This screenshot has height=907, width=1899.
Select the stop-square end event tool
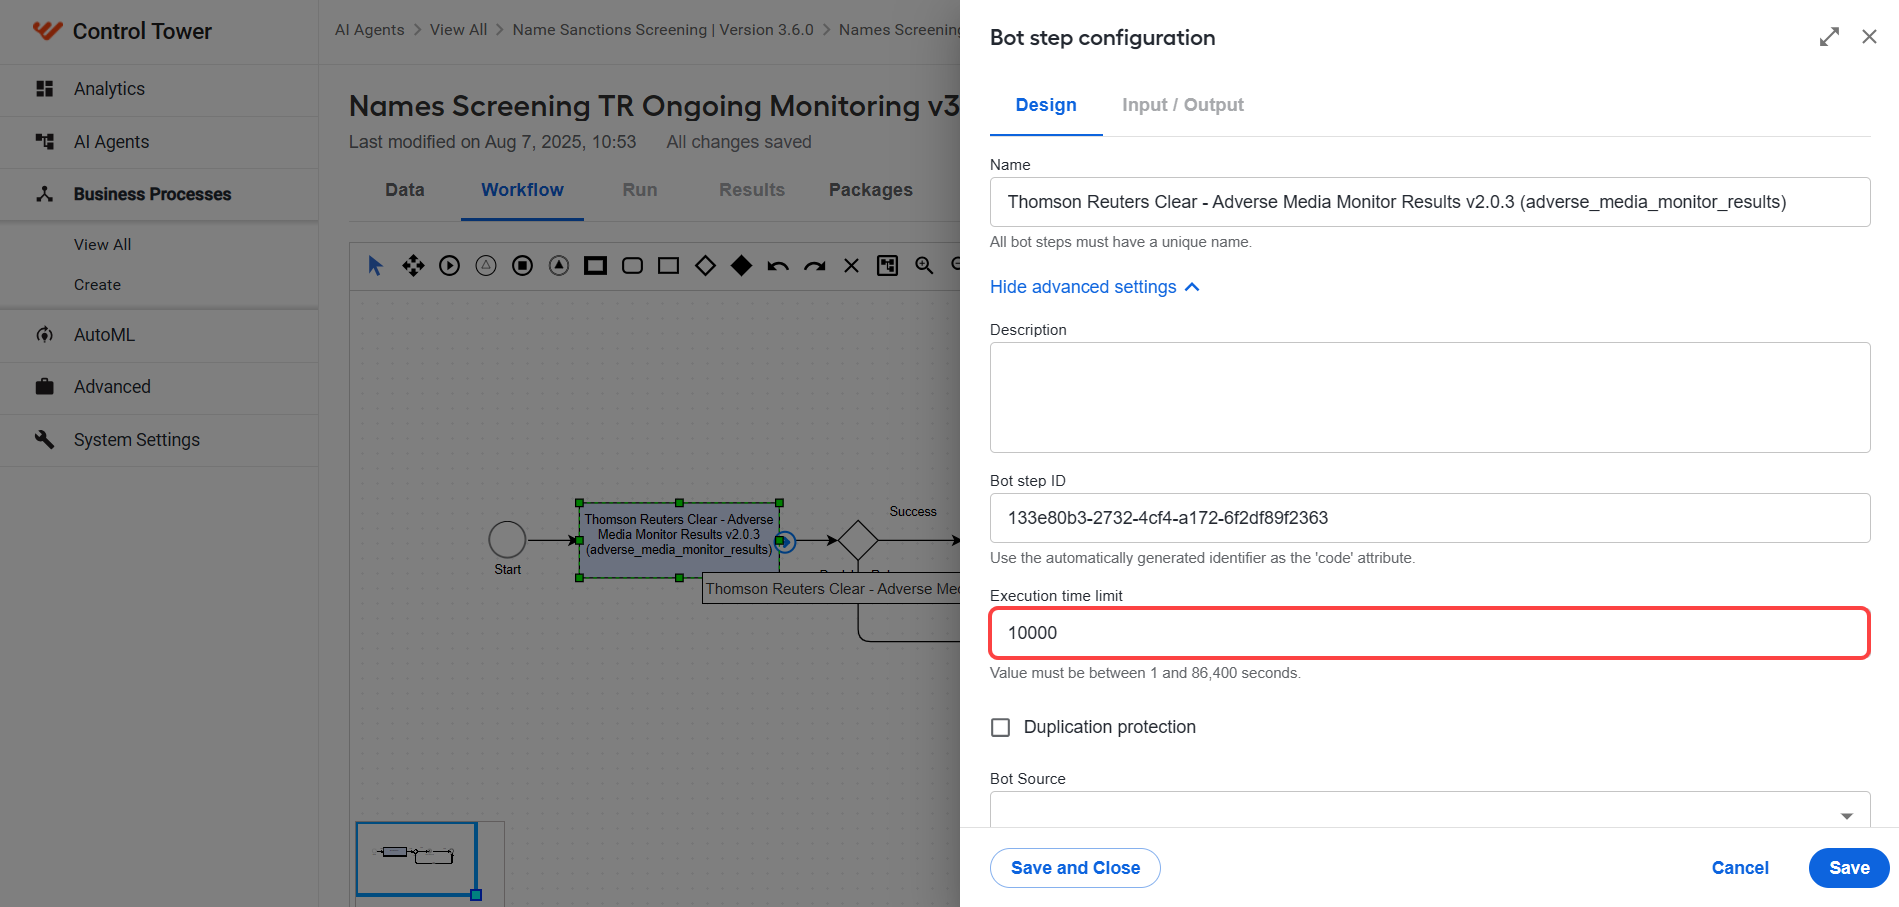522,266
